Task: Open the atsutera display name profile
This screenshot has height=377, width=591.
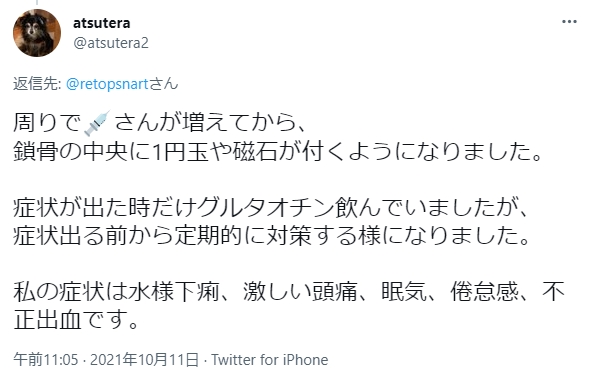Action: click(102, 23)
